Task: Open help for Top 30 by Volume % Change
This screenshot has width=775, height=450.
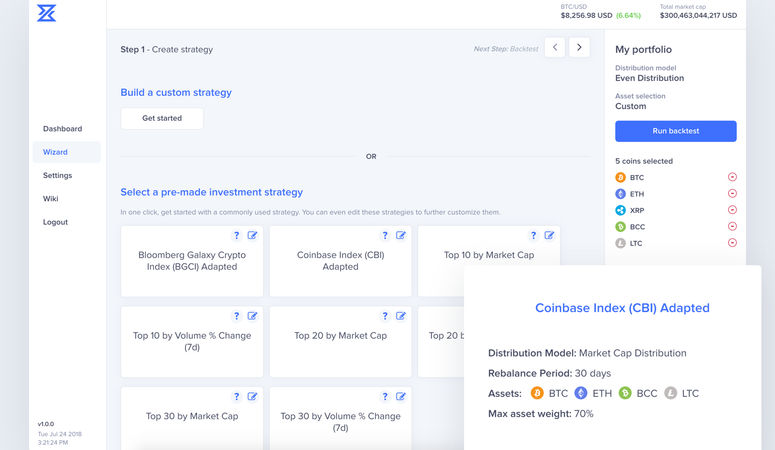Action: pos(385,397)
